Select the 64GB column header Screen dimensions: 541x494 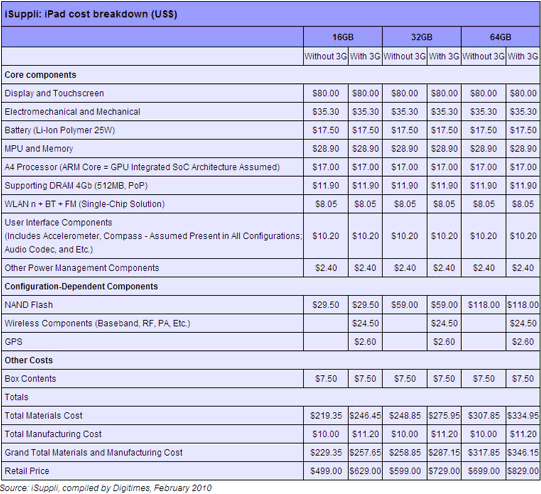coord(501,37)
